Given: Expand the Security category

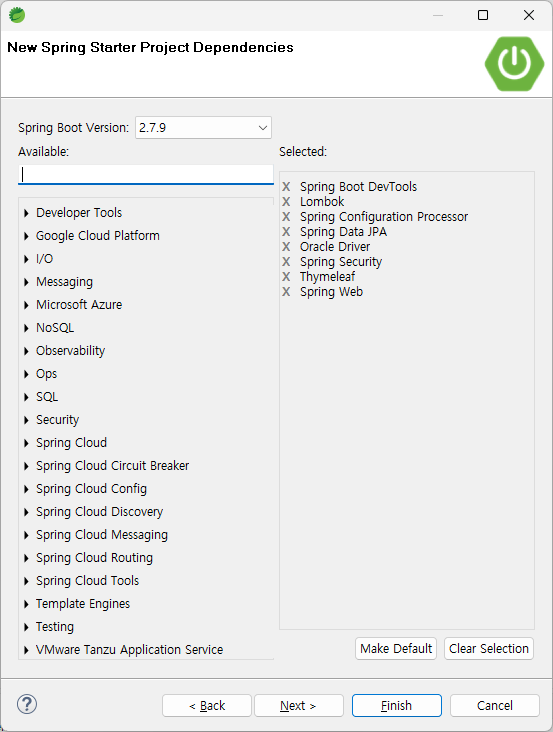Looking at the screenshot, I should tap(26, 420).
